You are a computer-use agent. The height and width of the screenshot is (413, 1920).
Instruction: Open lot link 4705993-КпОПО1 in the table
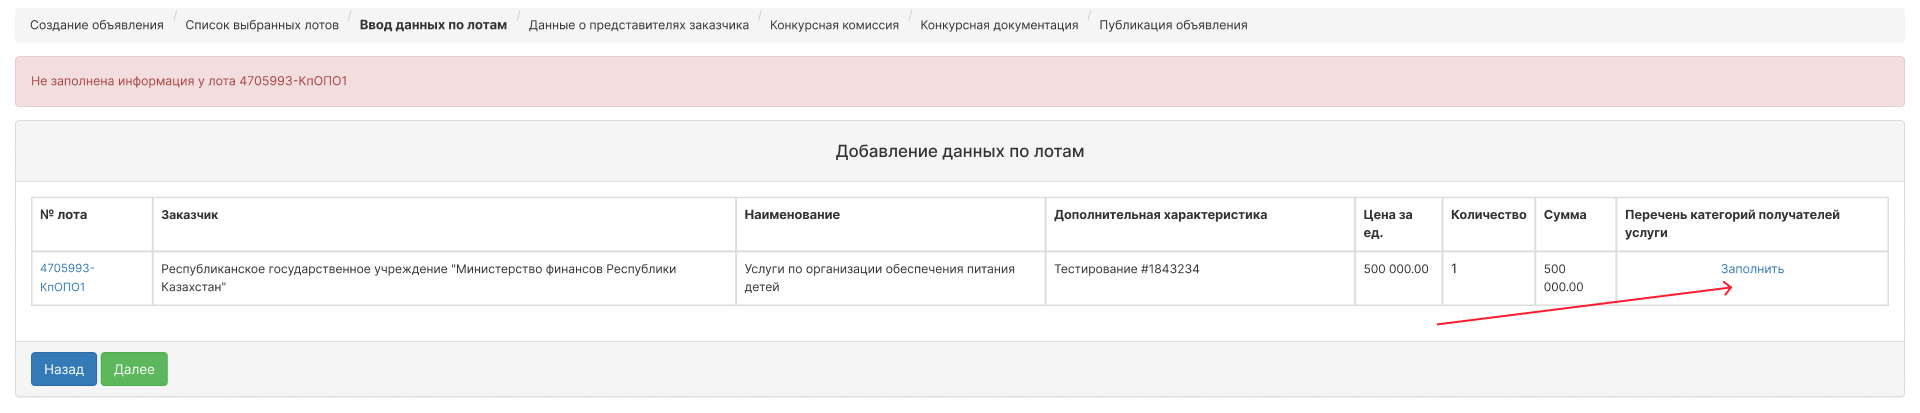[x=67, y=278]
